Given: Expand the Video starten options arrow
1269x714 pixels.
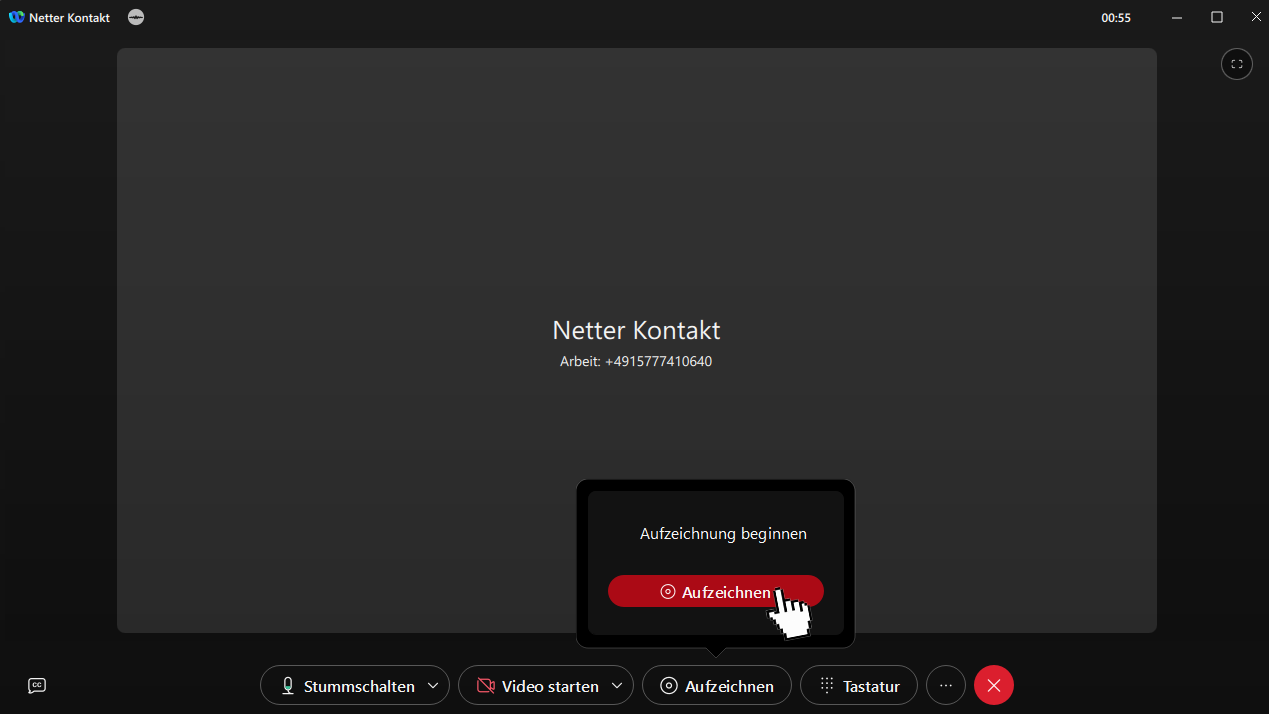Looking at the screenshot, I should [x=618, y=685].
